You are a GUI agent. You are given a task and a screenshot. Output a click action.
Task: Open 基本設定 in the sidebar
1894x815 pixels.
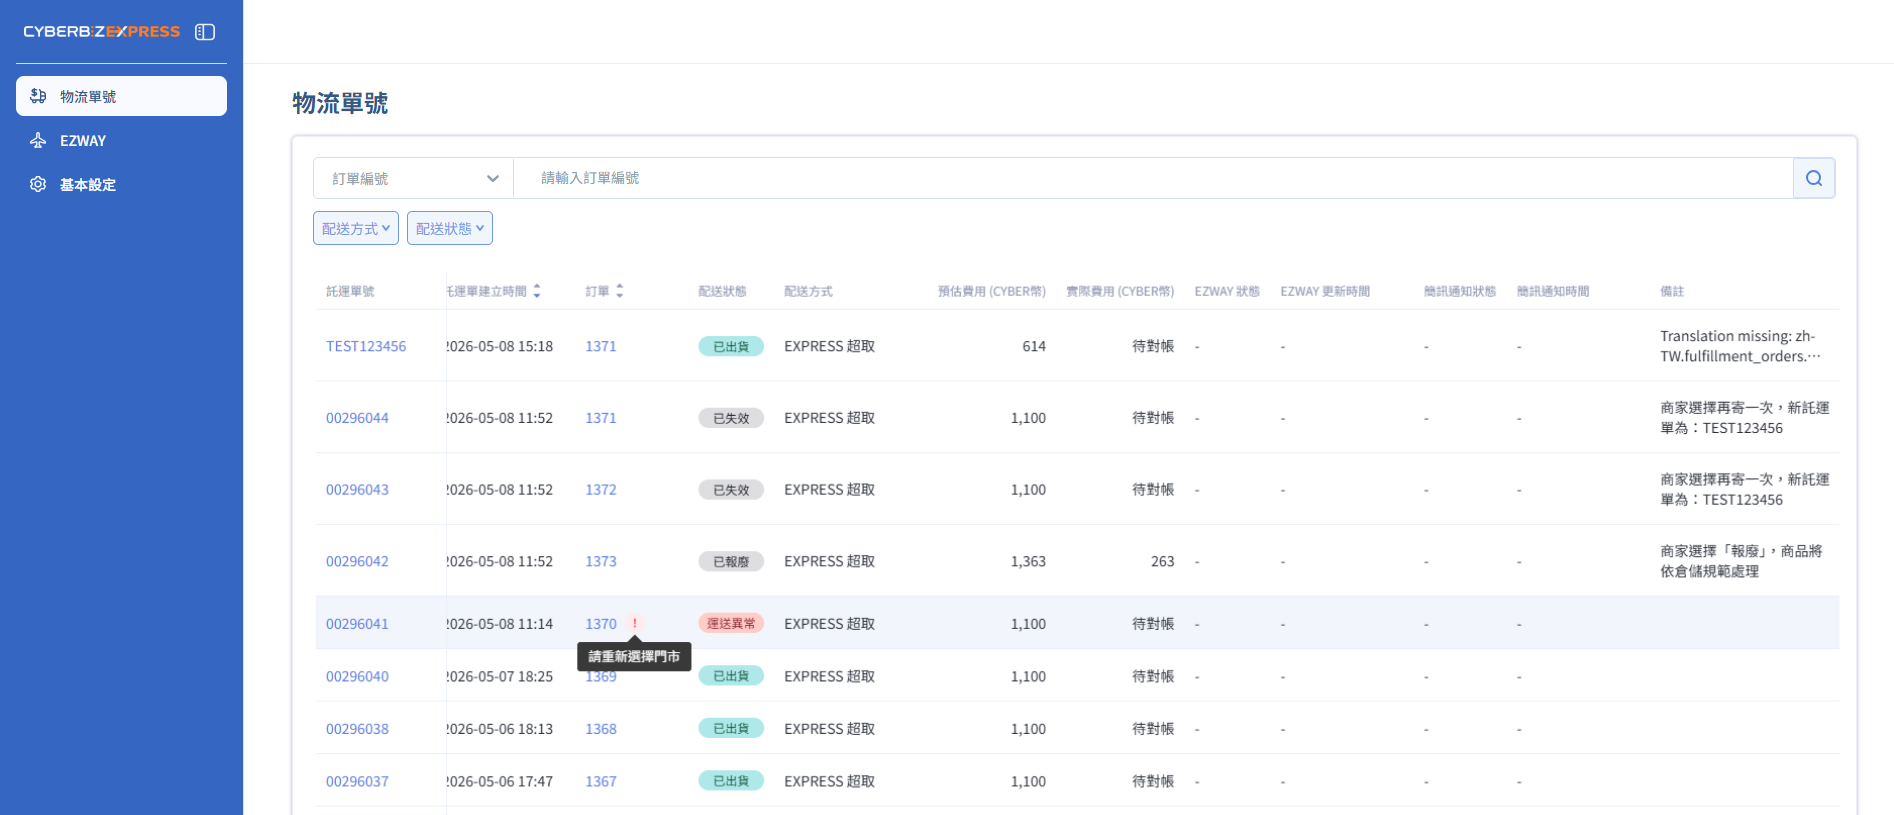click(121, 185)
